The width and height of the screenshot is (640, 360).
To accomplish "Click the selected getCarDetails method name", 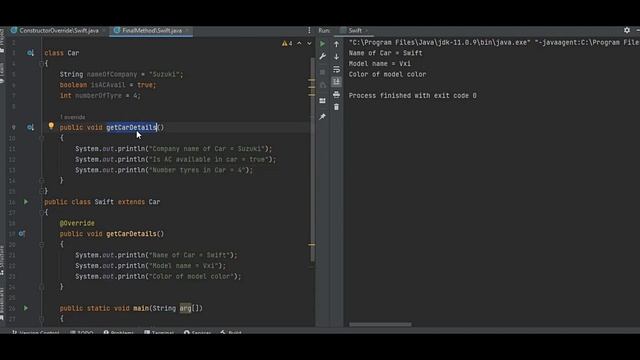I will pos(131,127).
